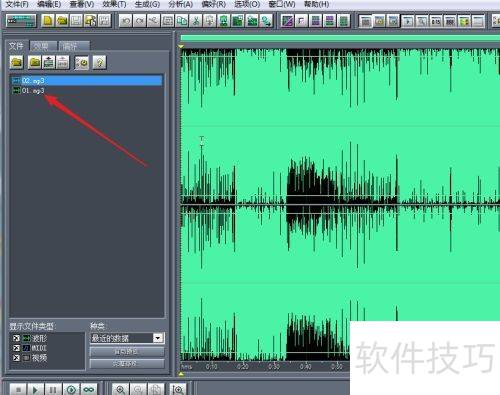Toggle the 视频 file type checkbox
500x395 pixels.
(x=16, y=358)
